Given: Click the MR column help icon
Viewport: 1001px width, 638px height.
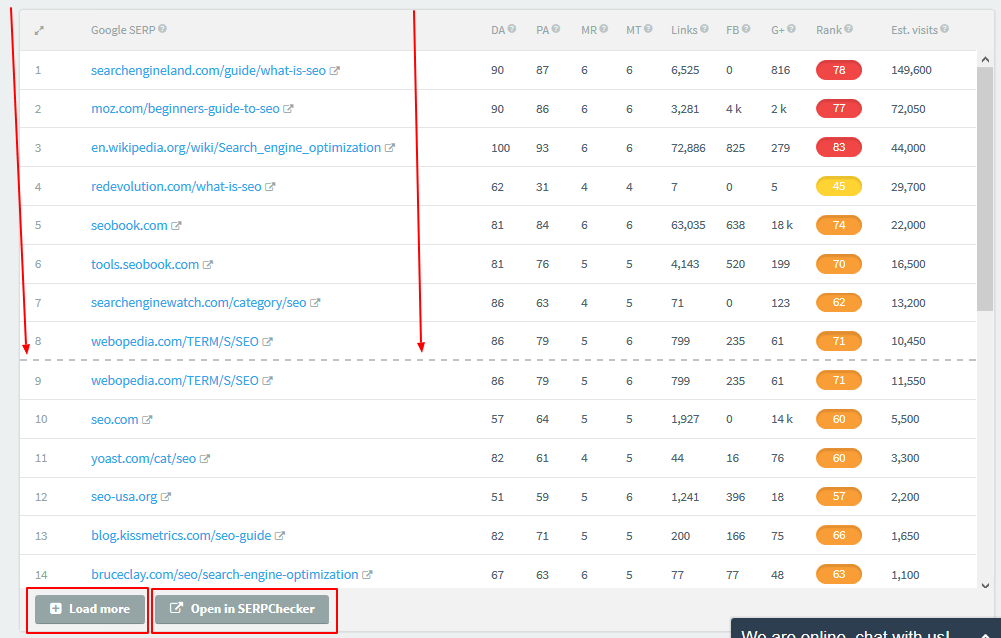Looking at the screenshot, I should (x=604, y=29).
